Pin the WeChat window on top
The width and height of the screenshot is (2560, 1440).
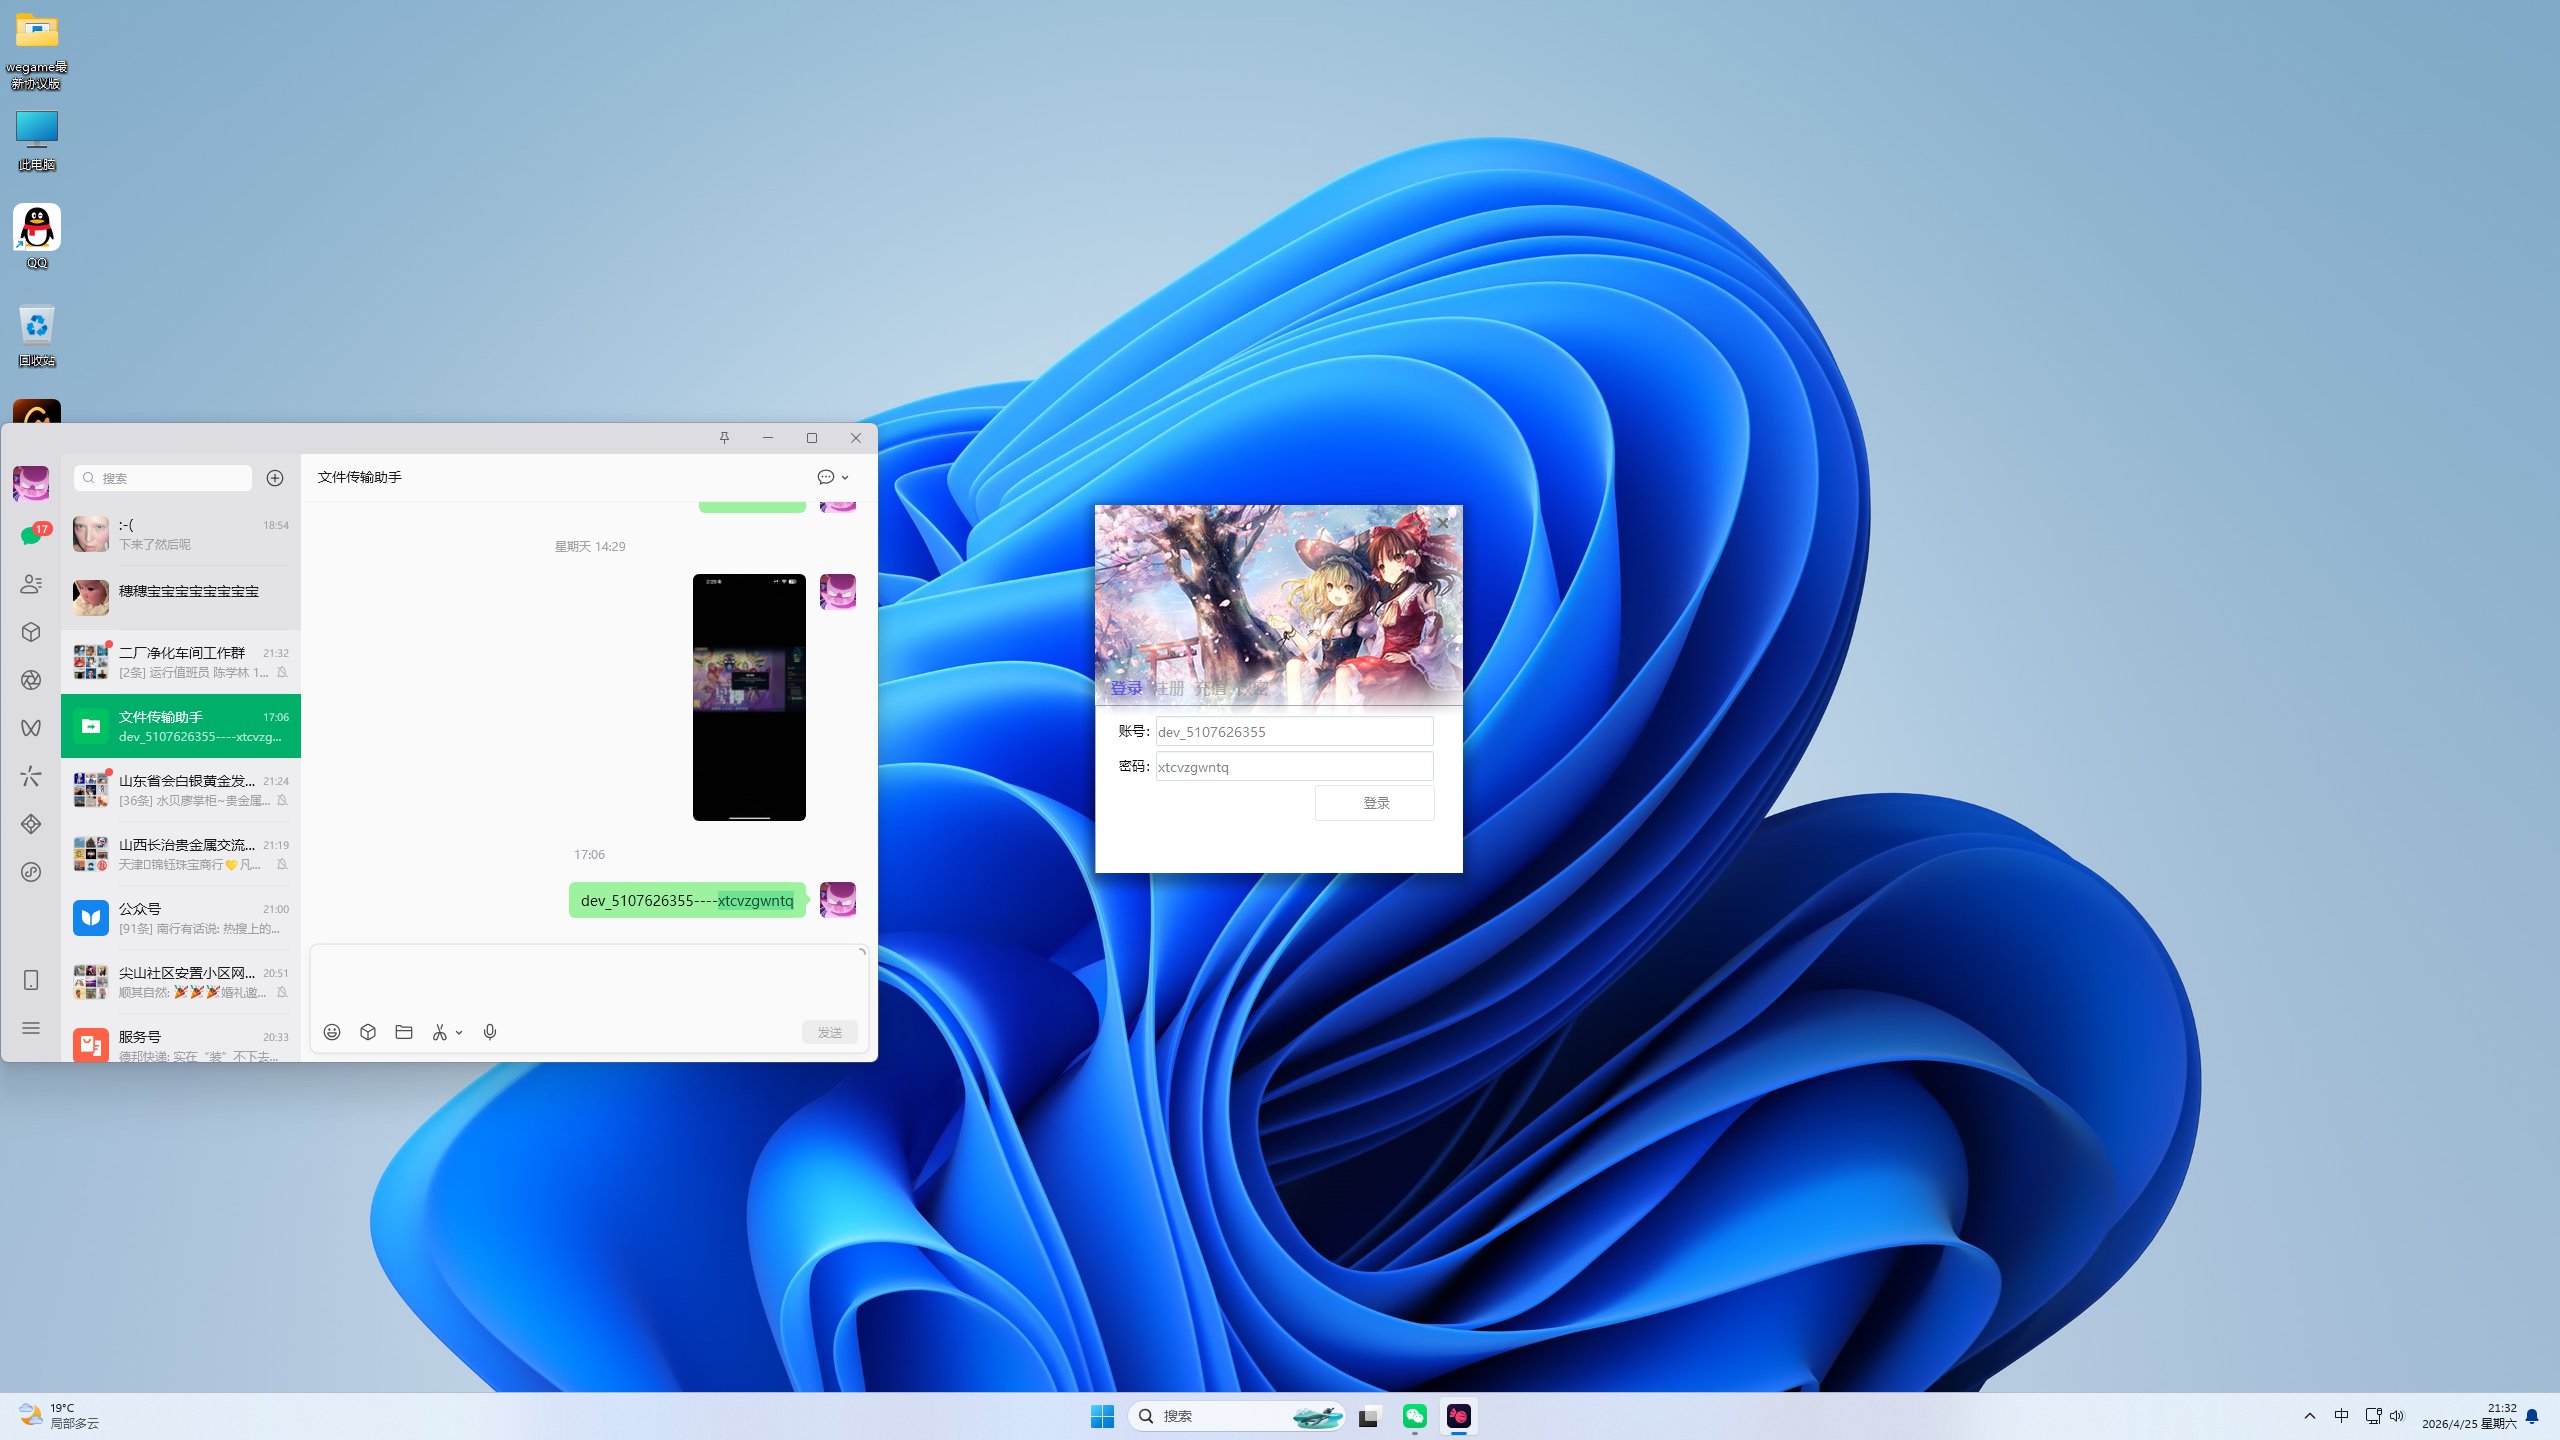[x=724, y=438]
